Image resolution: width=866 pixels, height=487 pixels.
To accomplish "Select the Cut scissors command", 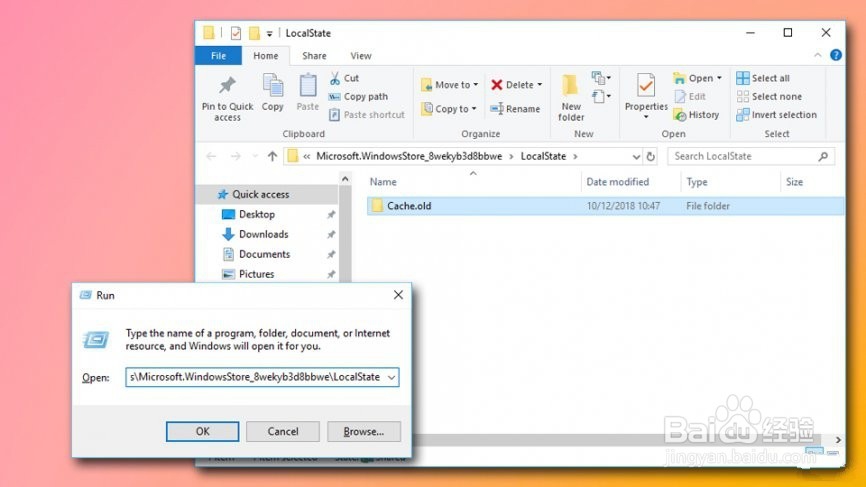I will coord(344,78).
